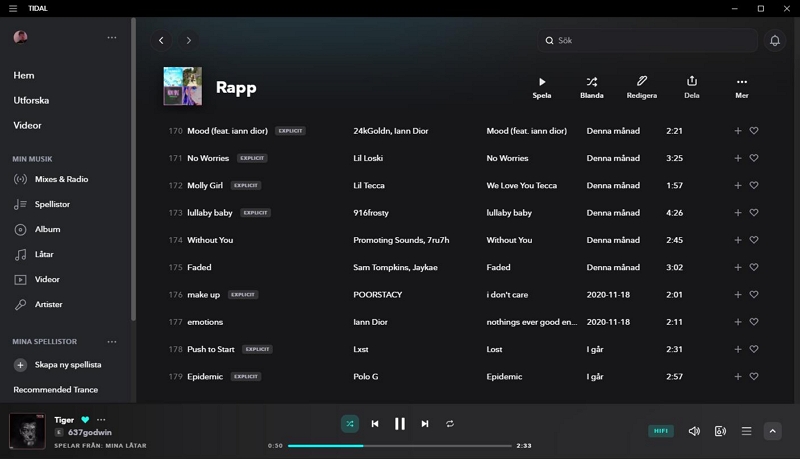The width and height of the screenshot is (800, 459).
Task: Toggle repeat mode in the player bar
Action: point(450,424)
